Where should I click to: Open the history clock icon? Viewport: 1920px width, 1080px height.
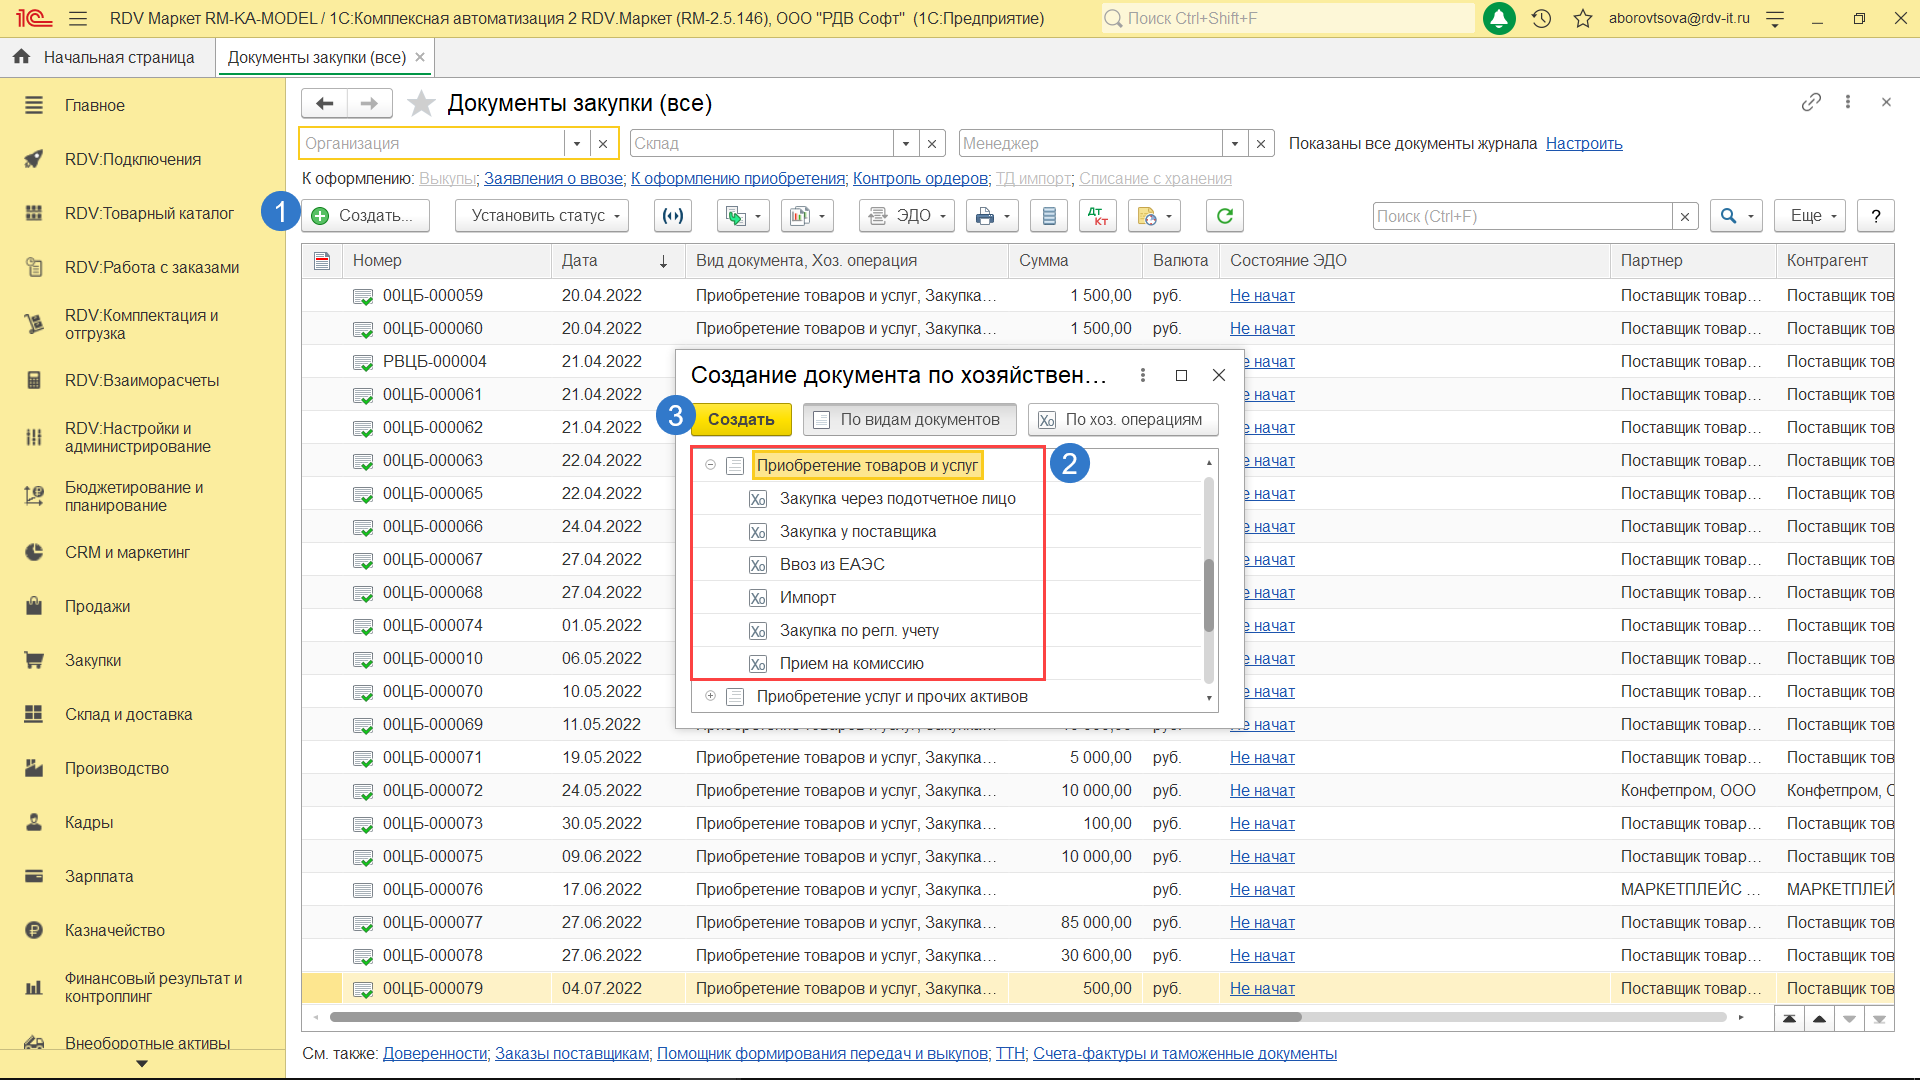pyautogui.click(x=1541, y=18)
